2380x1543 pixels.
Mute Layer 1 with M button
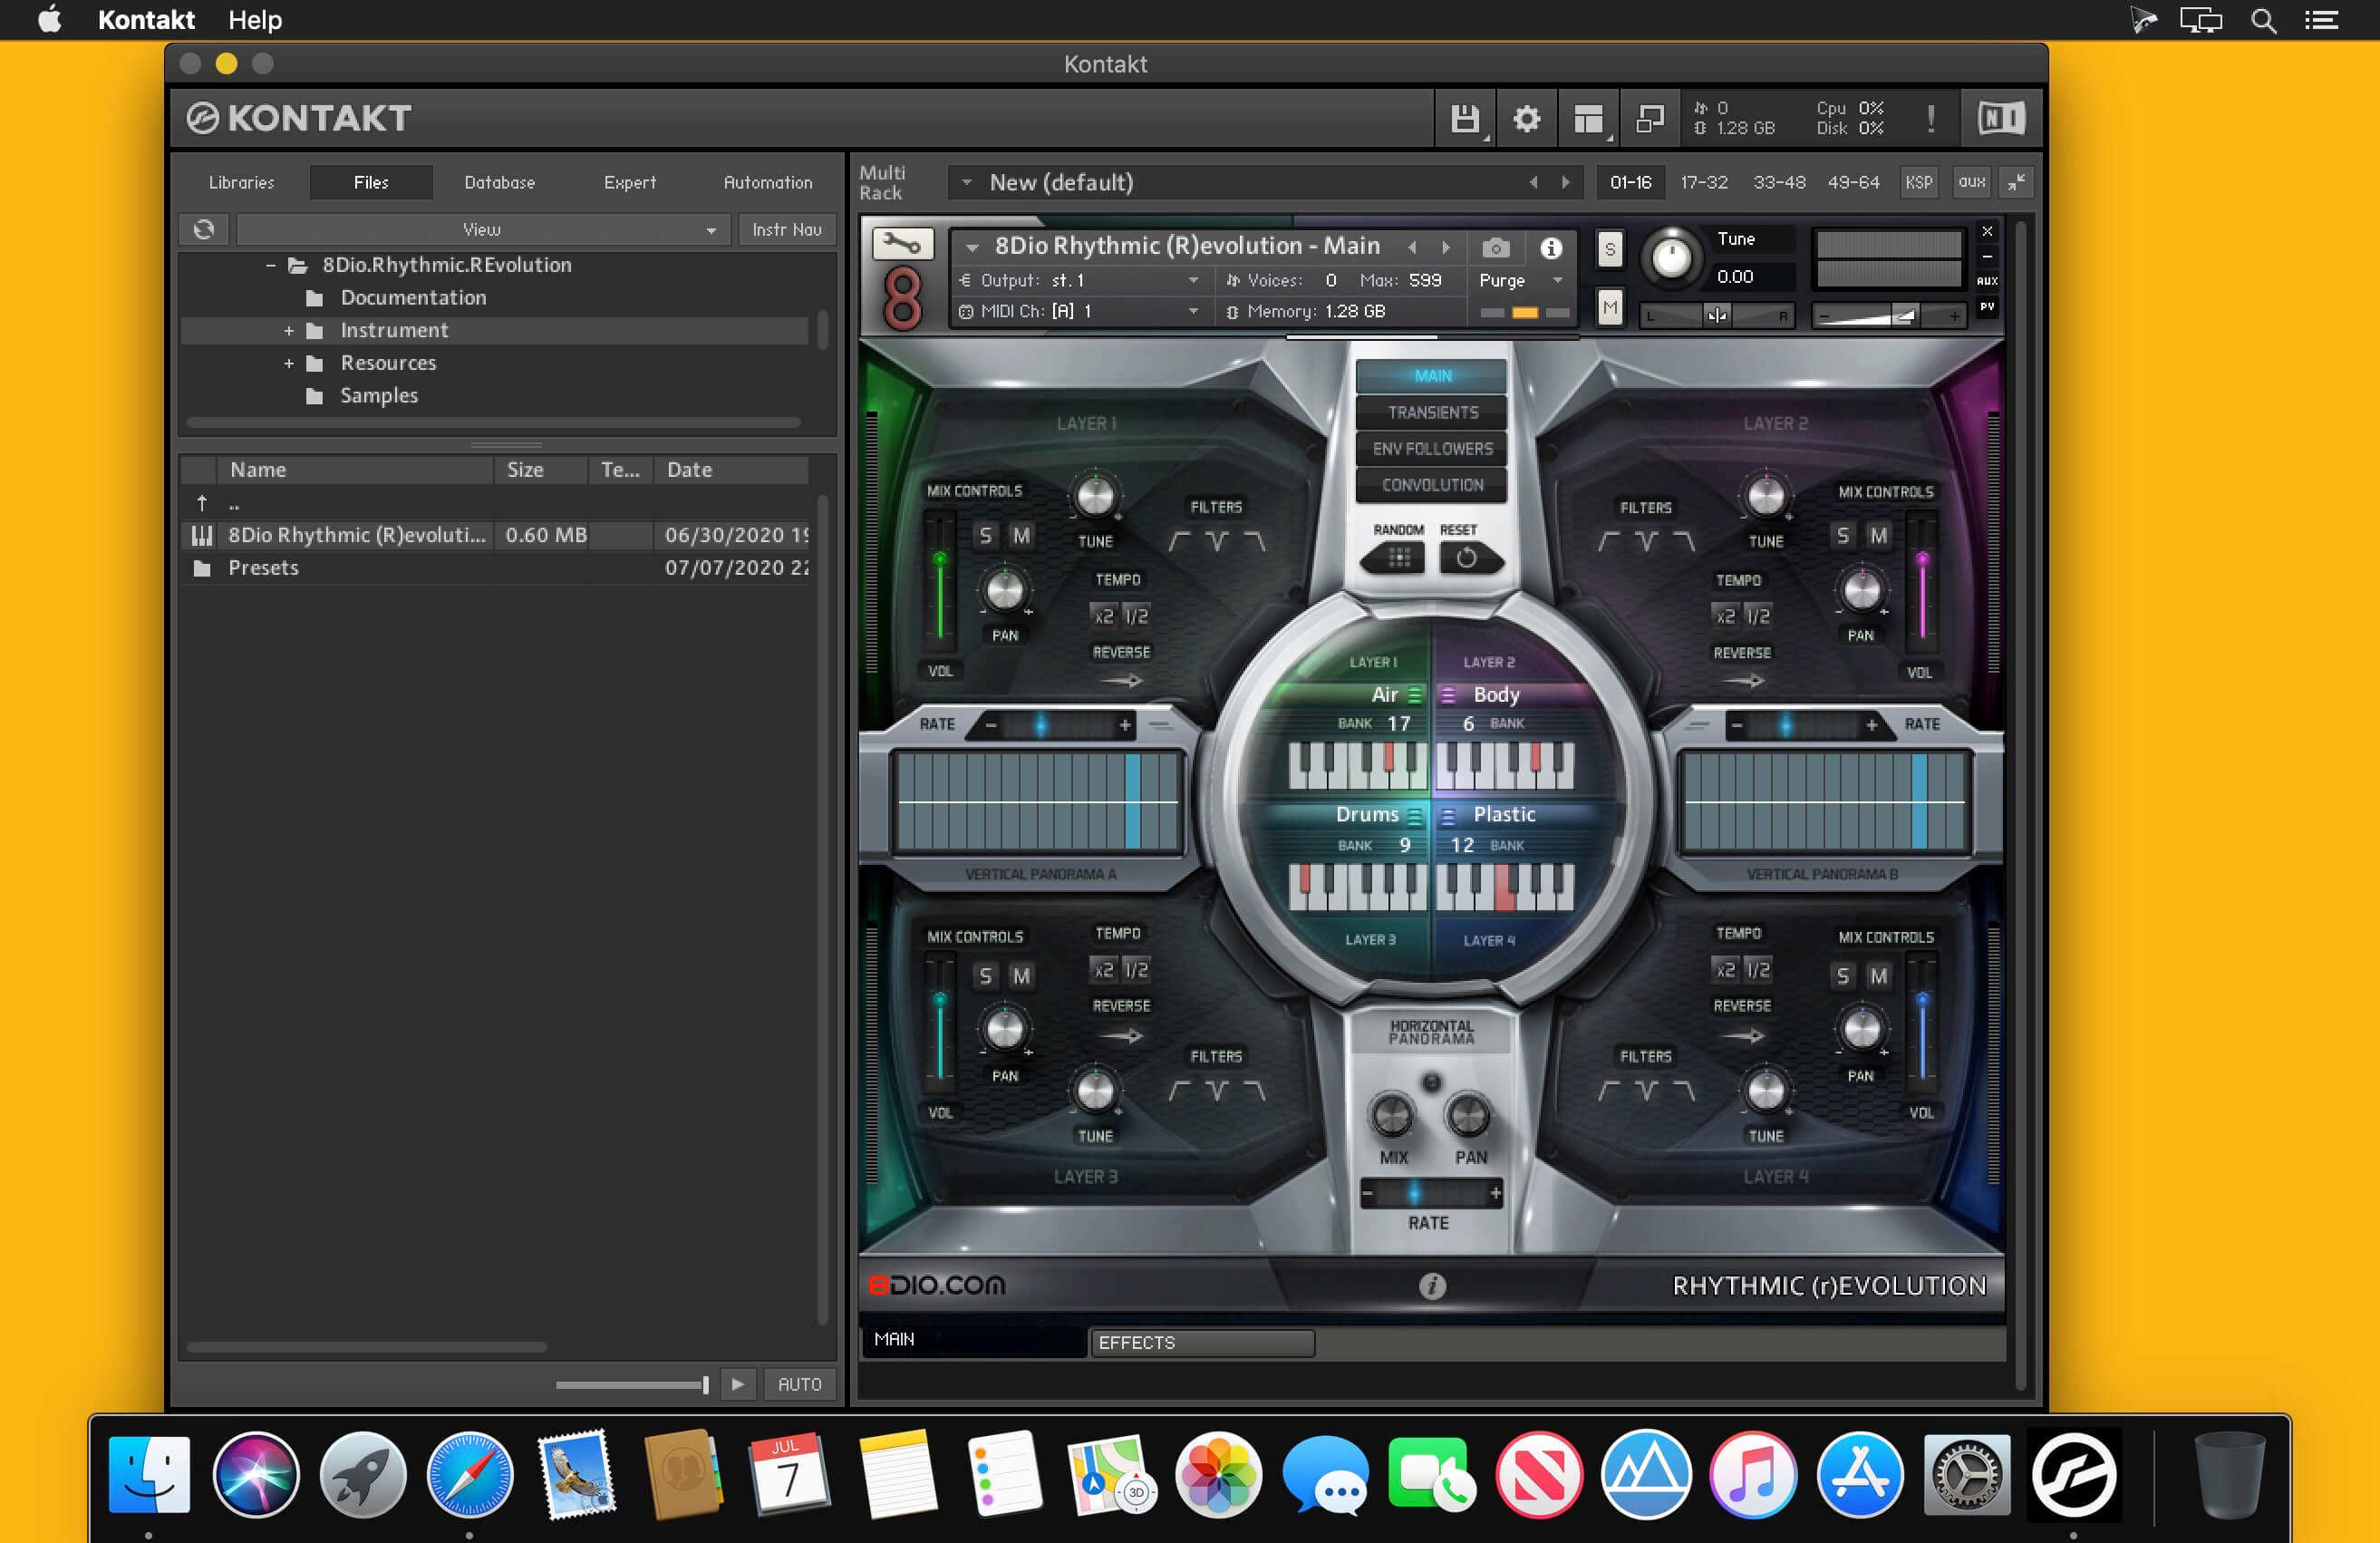click(x=1021, y=535)
